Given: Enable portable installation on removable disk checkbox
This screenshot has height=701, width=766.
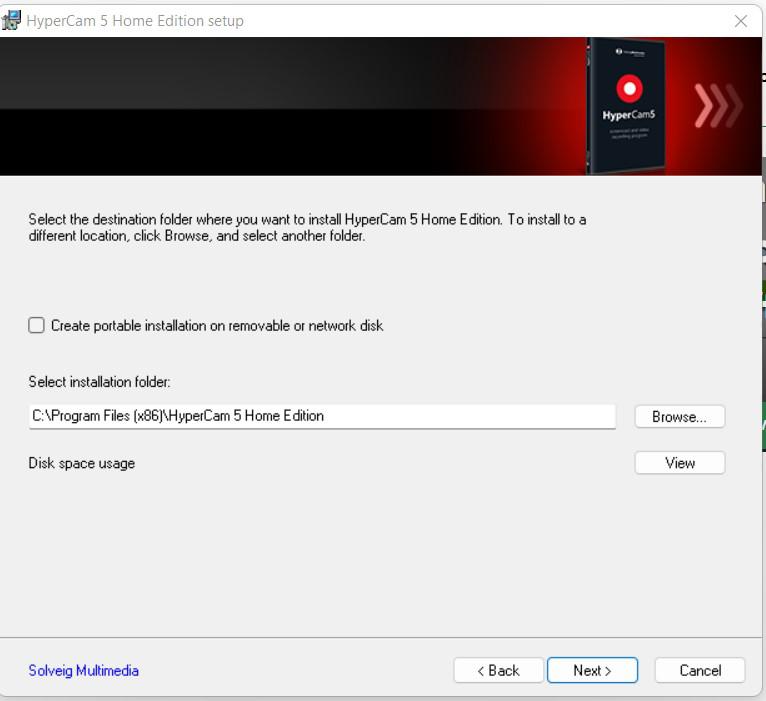Looking at the screenshot, I should coord(36,325).
